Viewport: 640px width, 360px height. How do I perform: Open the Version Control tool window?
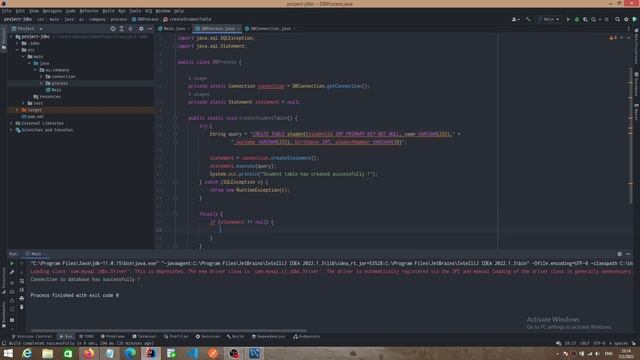pyautogui.click(x=32, y=336)
